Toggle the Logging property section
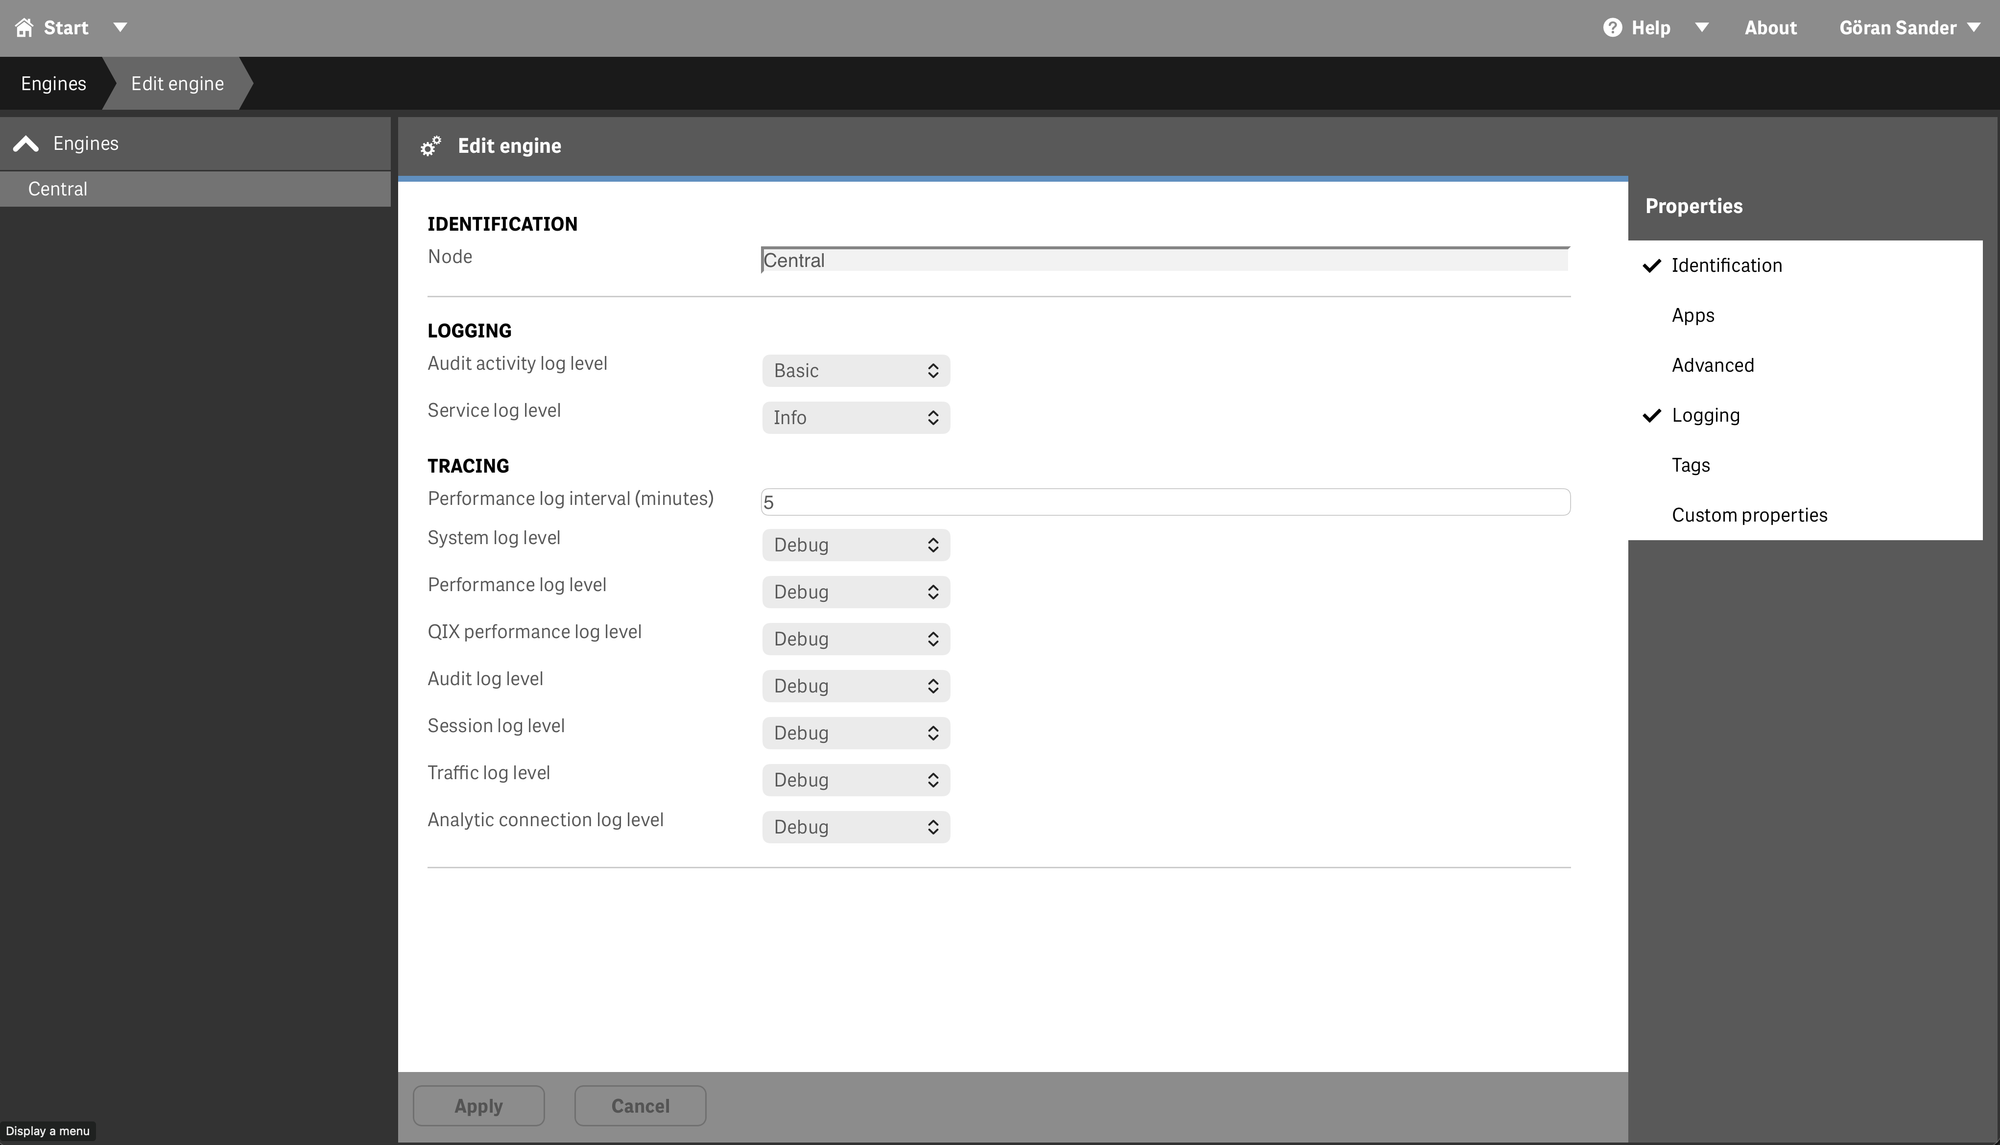Screen dimensions: 2000x1145 click(x=1705, y=415)
